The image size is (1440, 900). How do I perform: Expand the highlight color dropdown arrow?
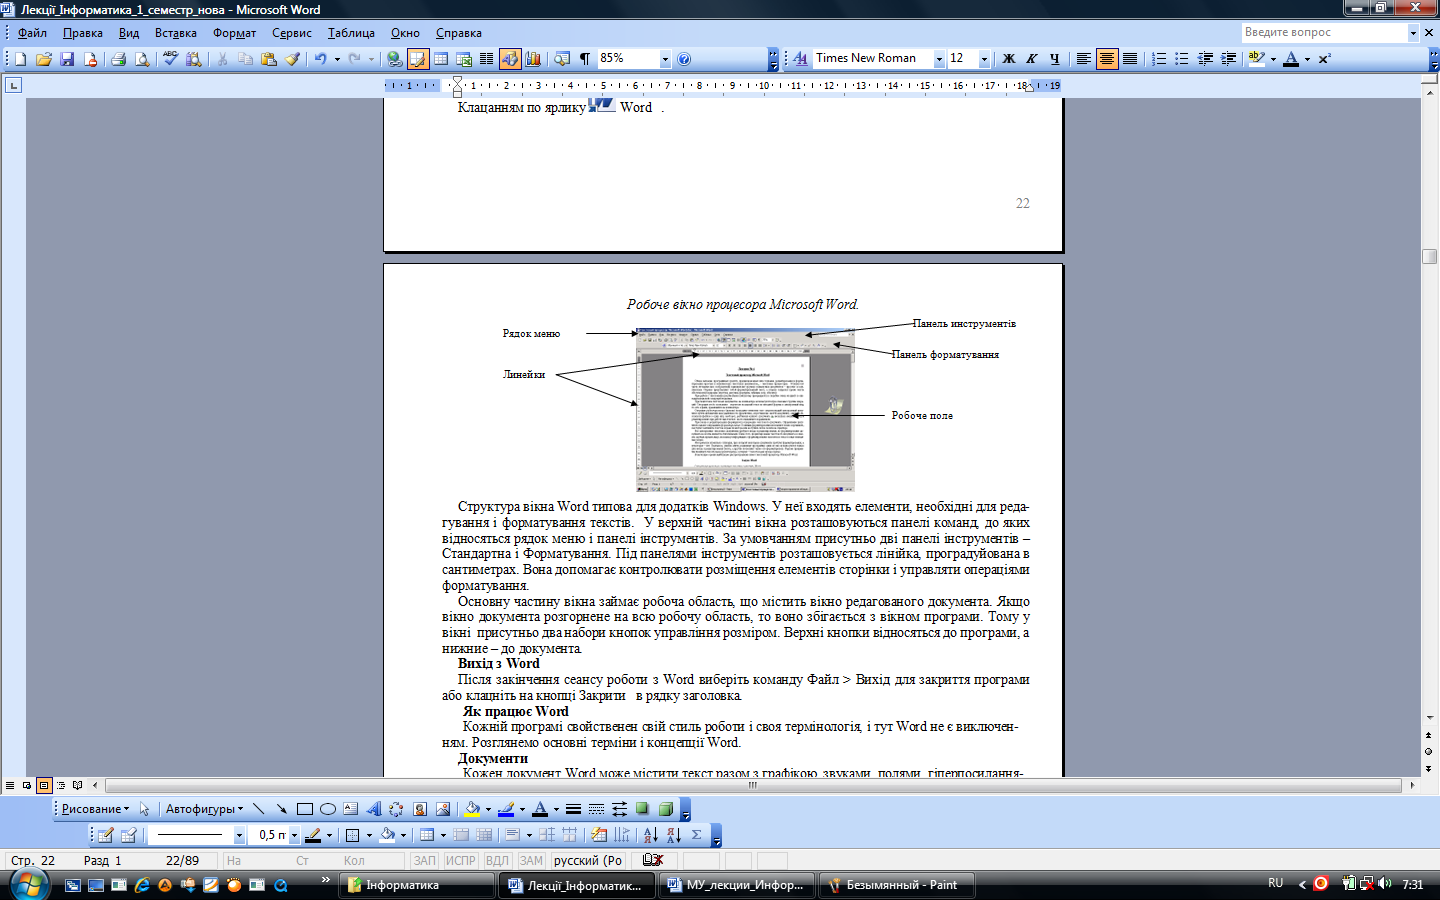tap(1273, 59)
